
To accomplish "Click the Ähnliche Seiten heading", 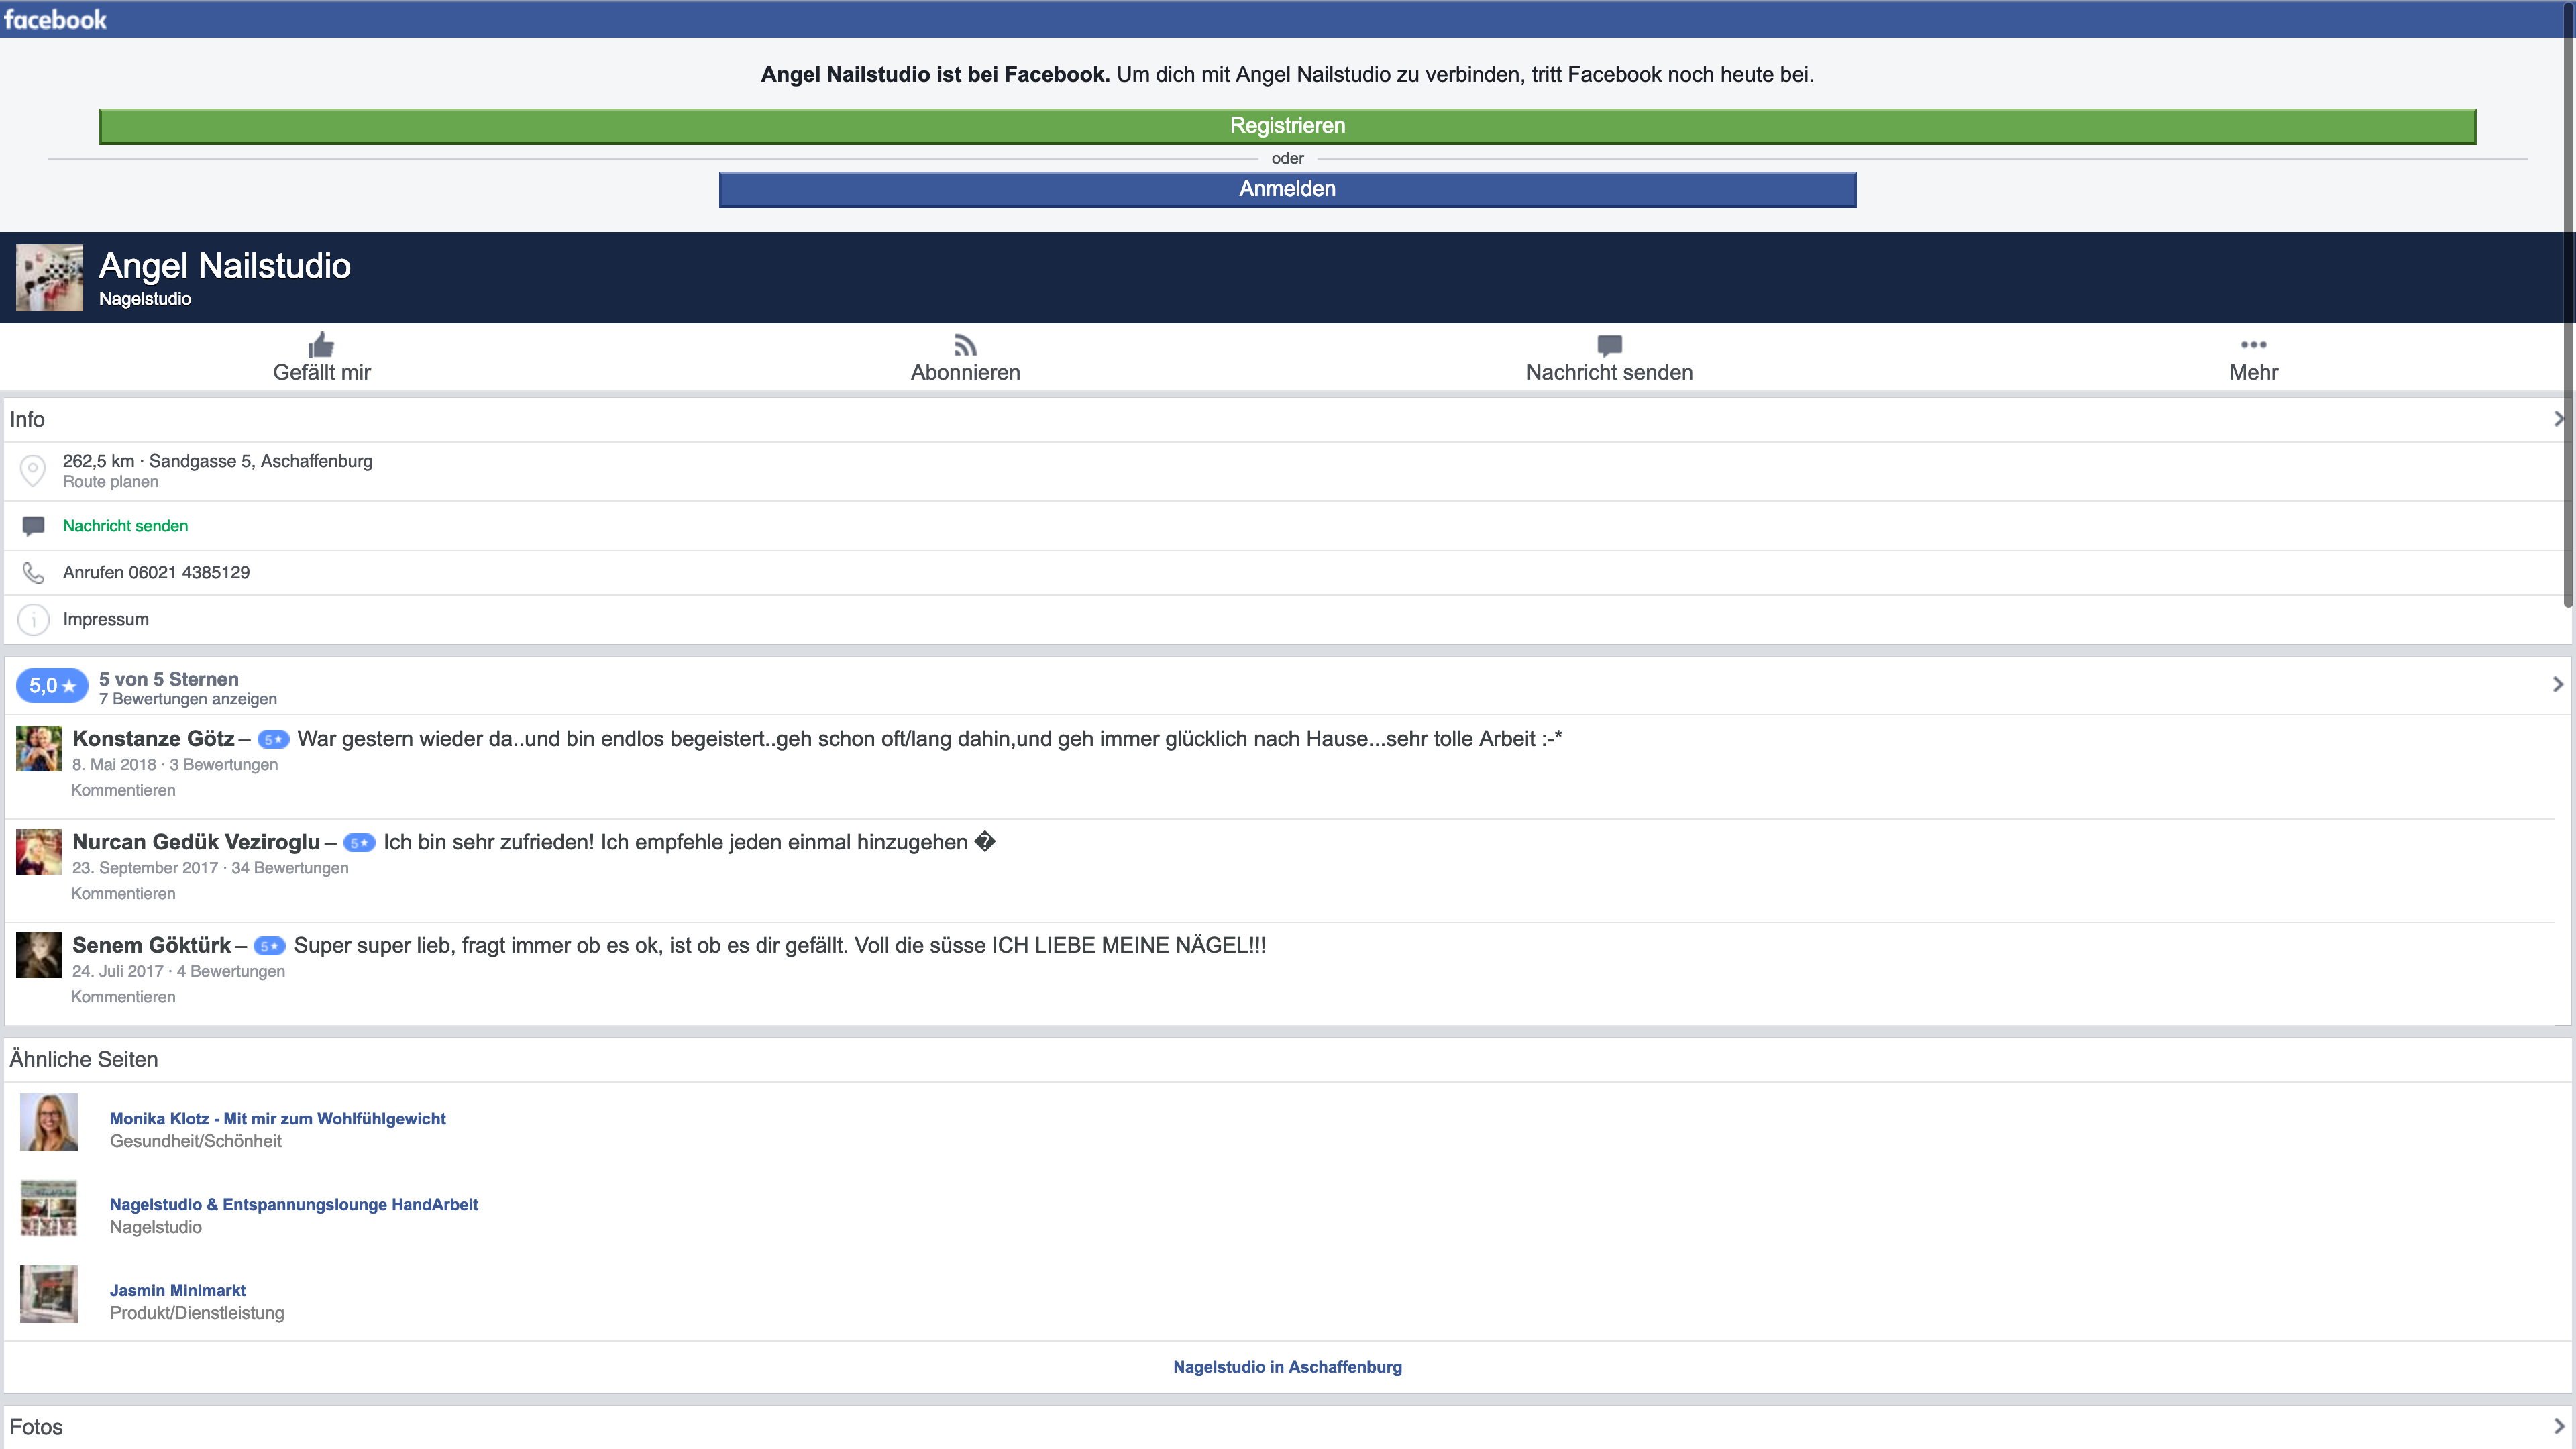I will coord(84,1059).
